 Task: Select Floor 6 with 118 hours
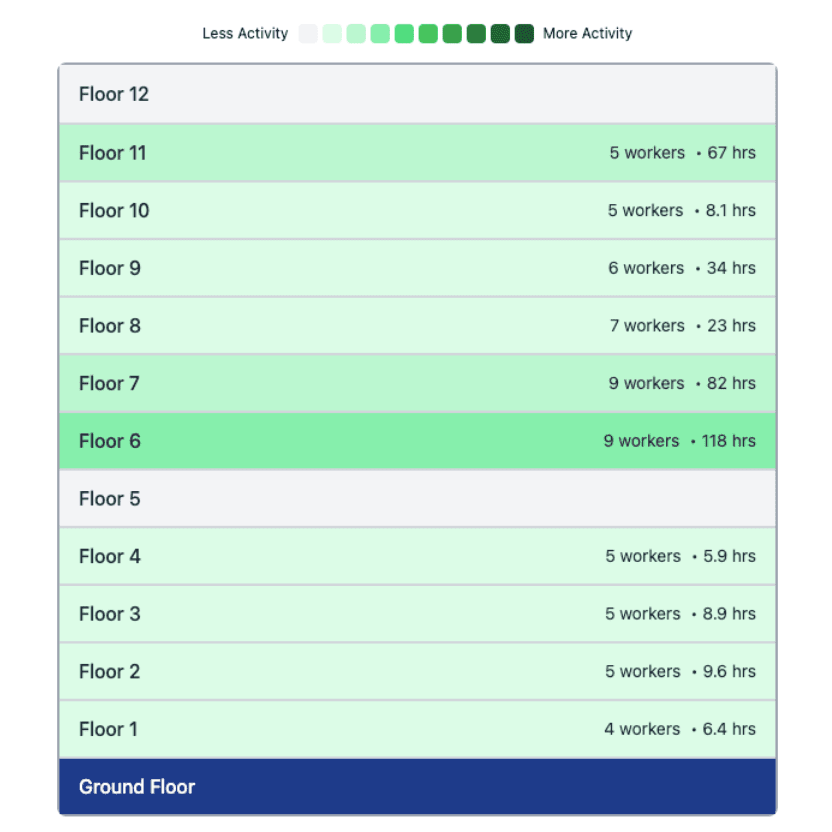coord(416,441)
